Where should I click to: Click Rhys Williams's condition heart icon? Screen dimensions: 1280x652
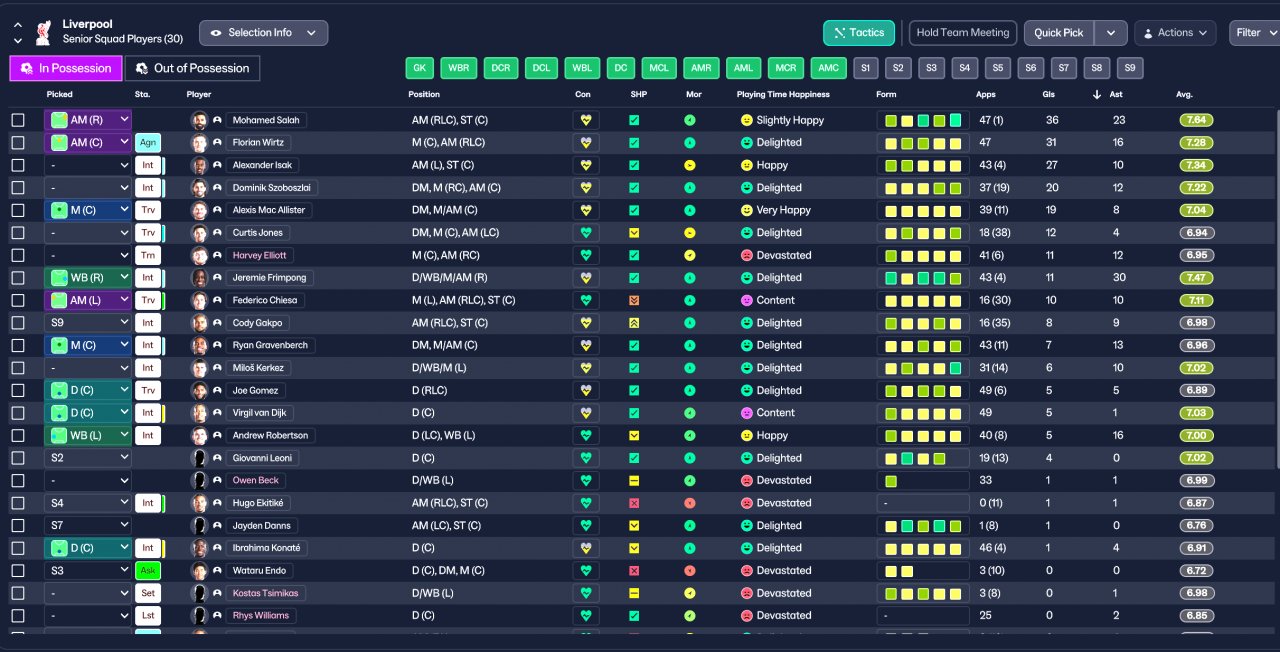tap(586, 615)
